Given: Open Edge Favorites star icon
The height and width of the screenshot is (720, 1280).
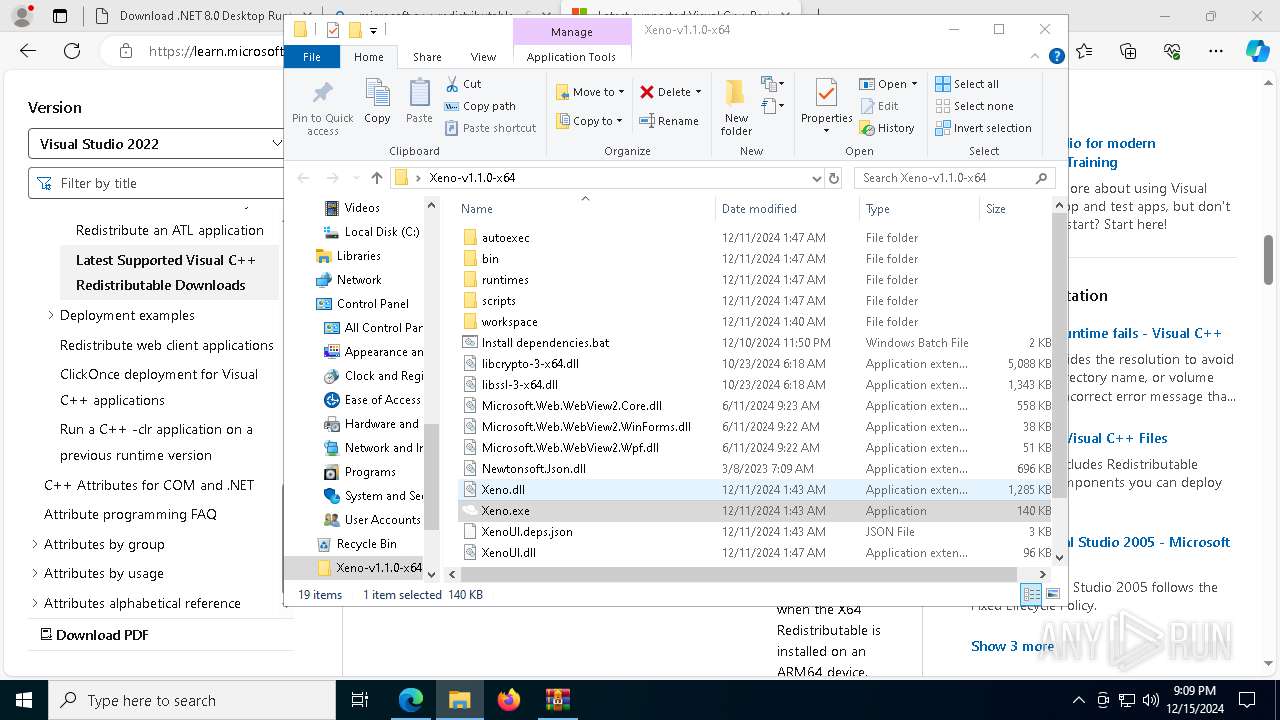Looking at the screenshot, I should (x=1084, y=51).
